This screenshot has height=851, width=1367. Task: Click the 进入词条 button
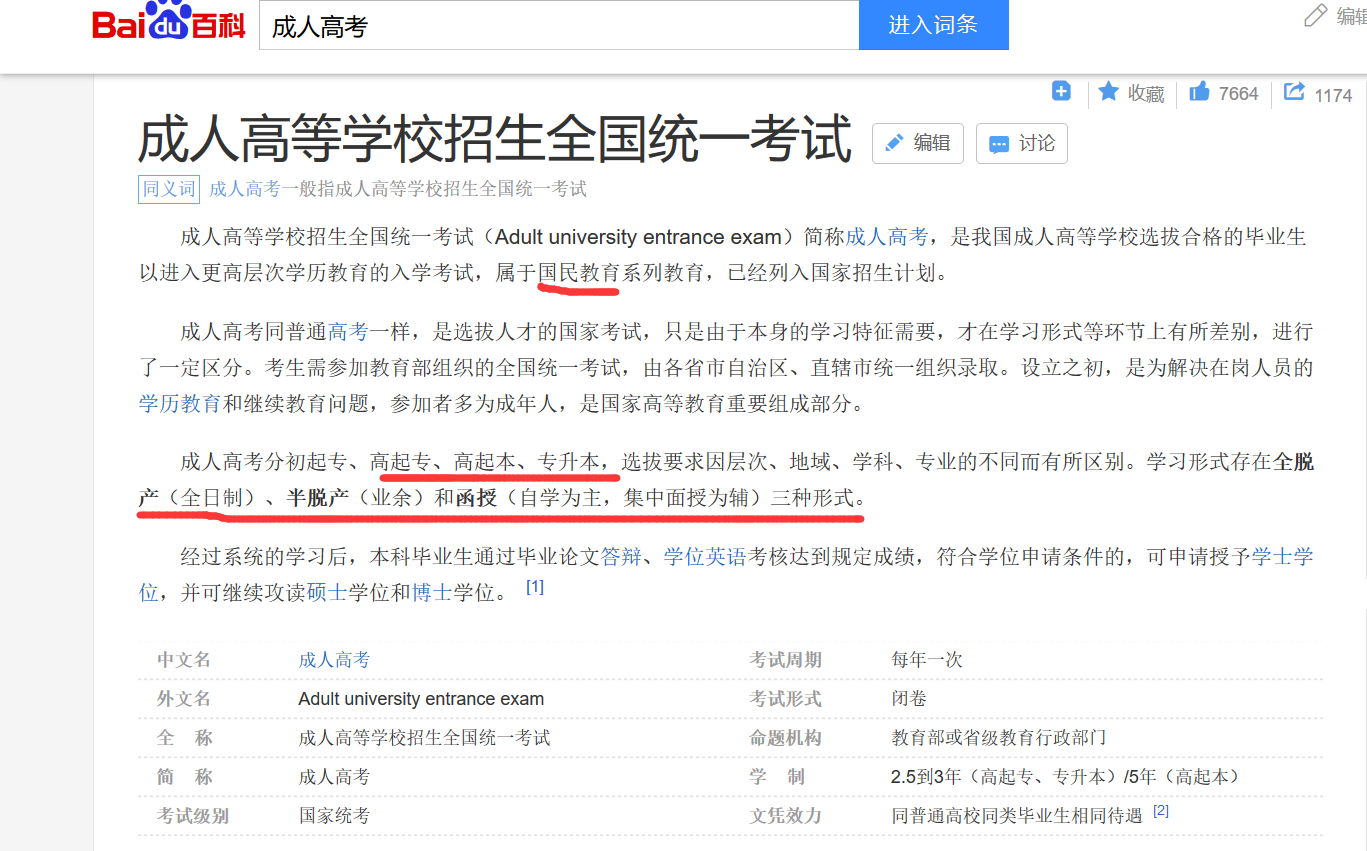pos(933,25)
